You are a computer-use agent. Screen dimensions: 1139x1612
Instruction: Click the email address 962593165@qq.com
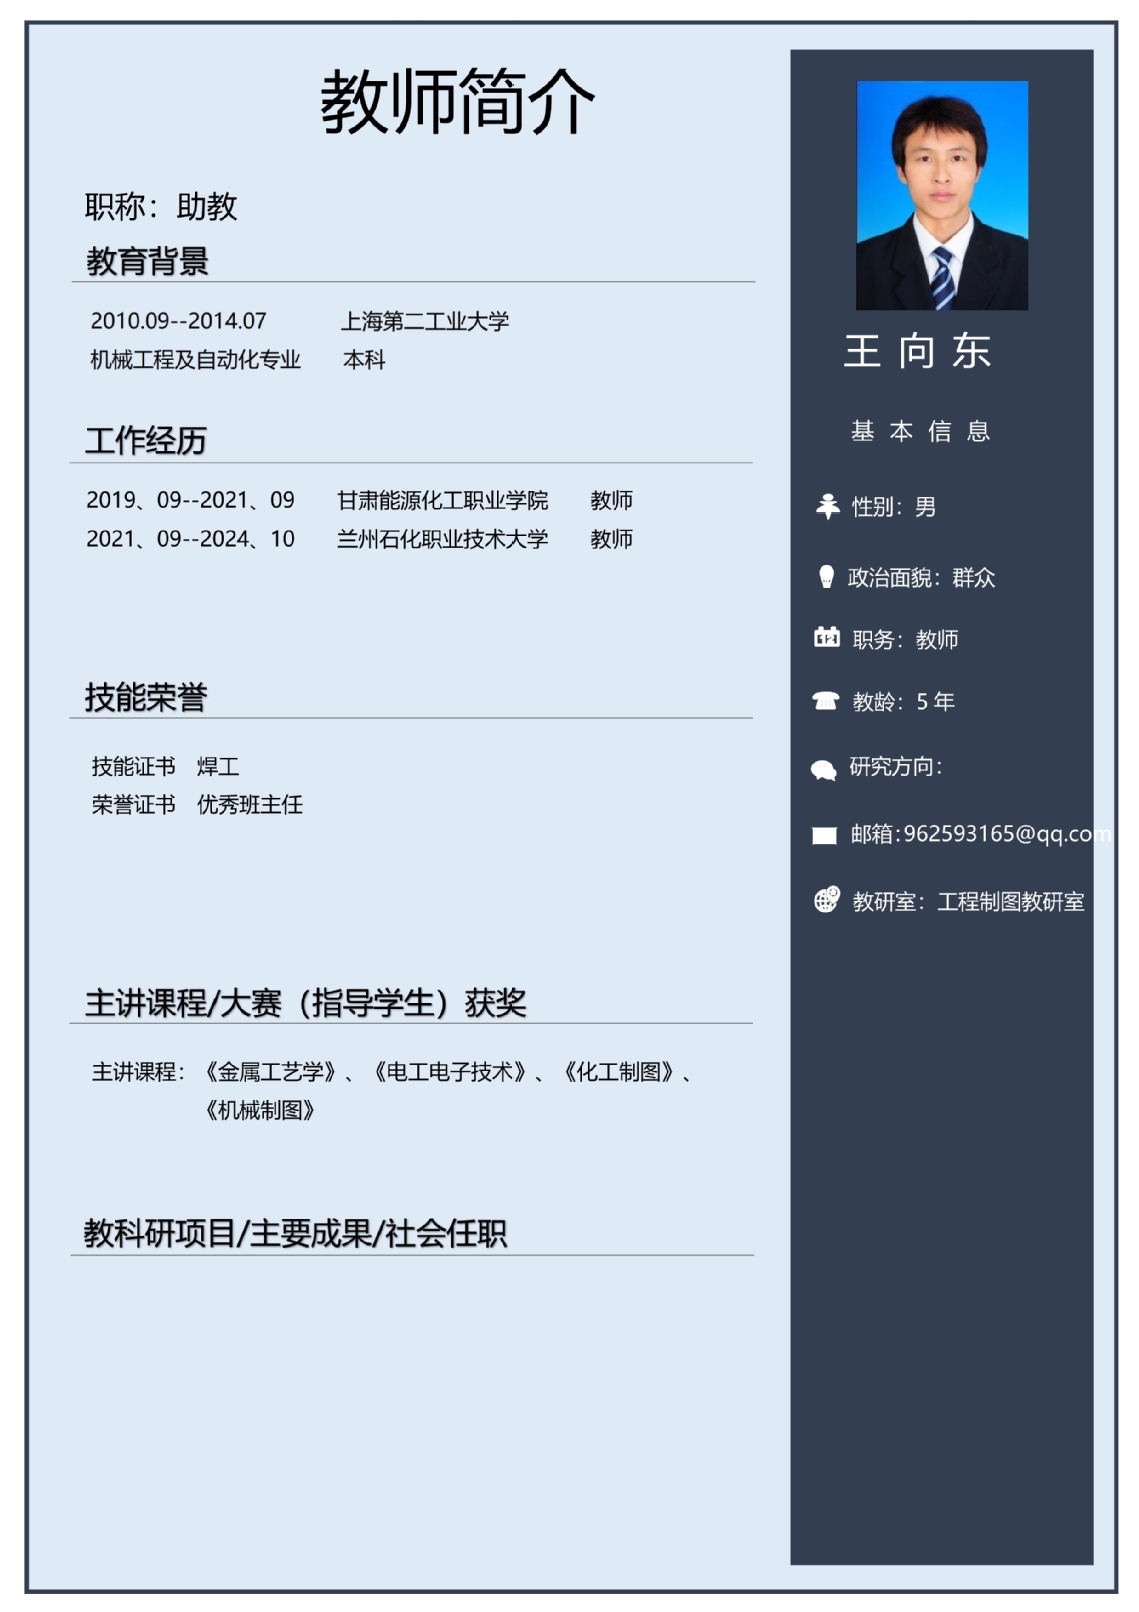coord(1005,834)
